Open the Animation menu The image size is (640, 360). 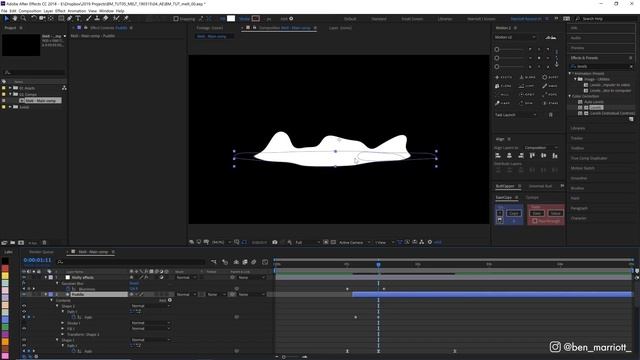[x=77, y=11]
